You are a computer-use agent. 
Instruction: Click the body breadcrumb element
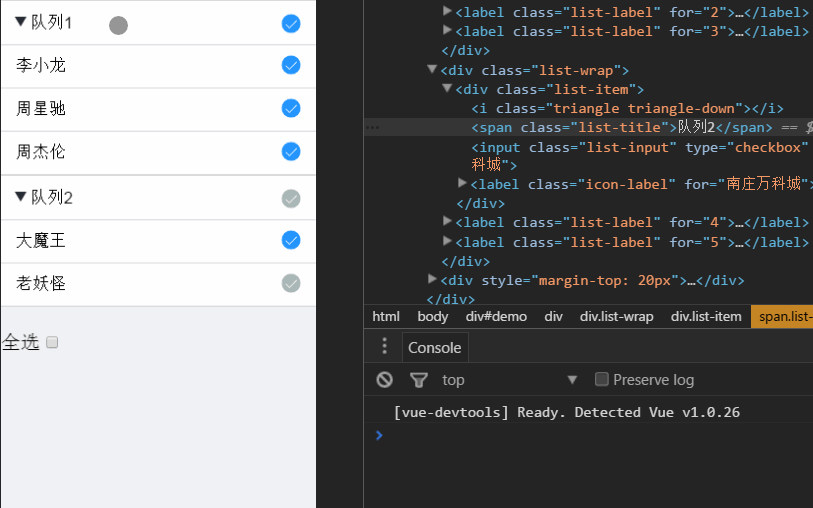click(432, 317)
